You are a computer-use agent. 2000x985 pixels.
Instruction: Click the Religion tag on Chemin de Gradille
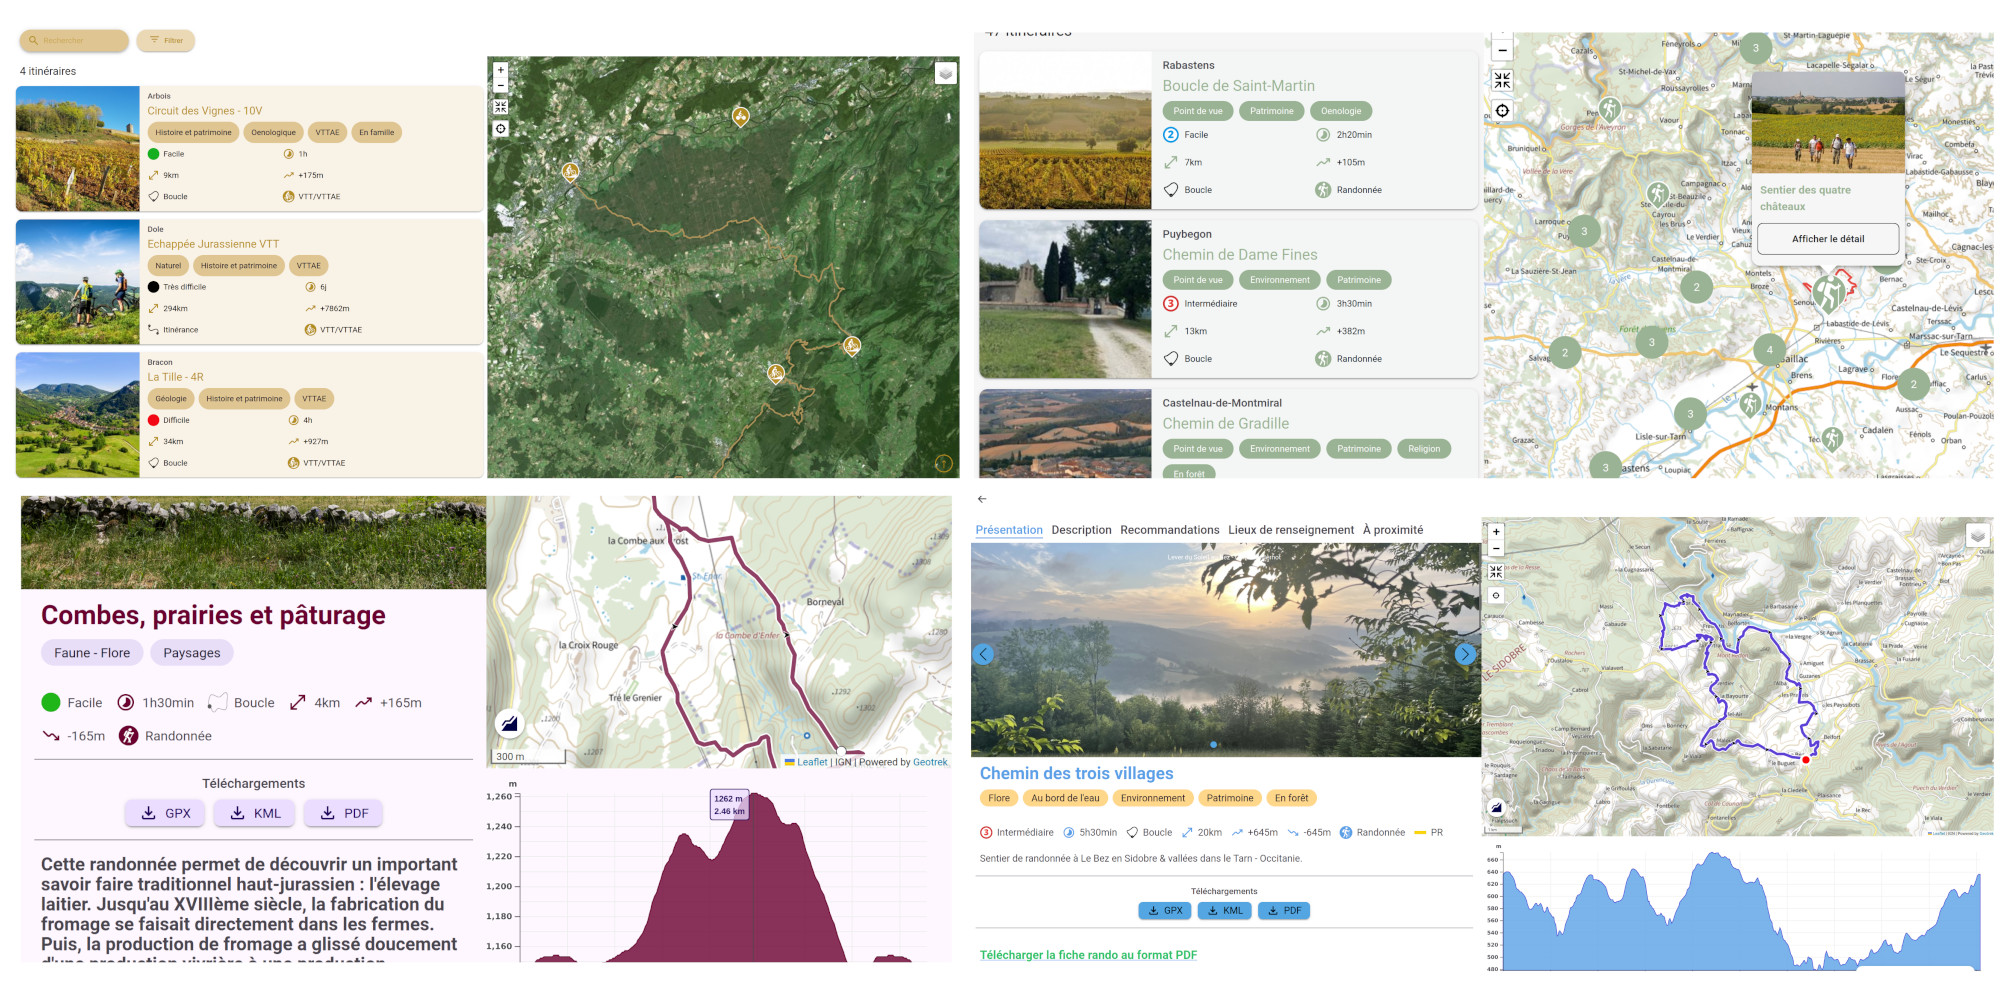click(x=1424, y=449)
